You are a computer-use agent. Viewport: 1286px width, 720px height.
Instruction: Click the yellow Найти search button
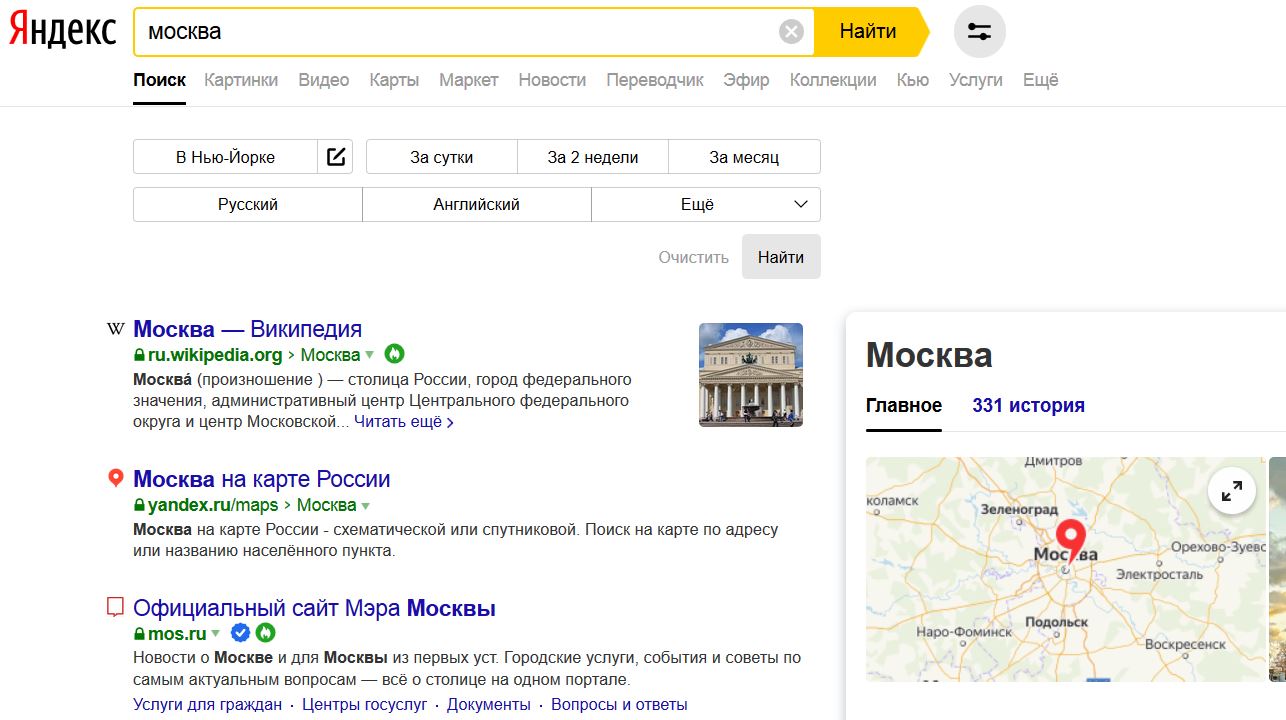[868, 32]
